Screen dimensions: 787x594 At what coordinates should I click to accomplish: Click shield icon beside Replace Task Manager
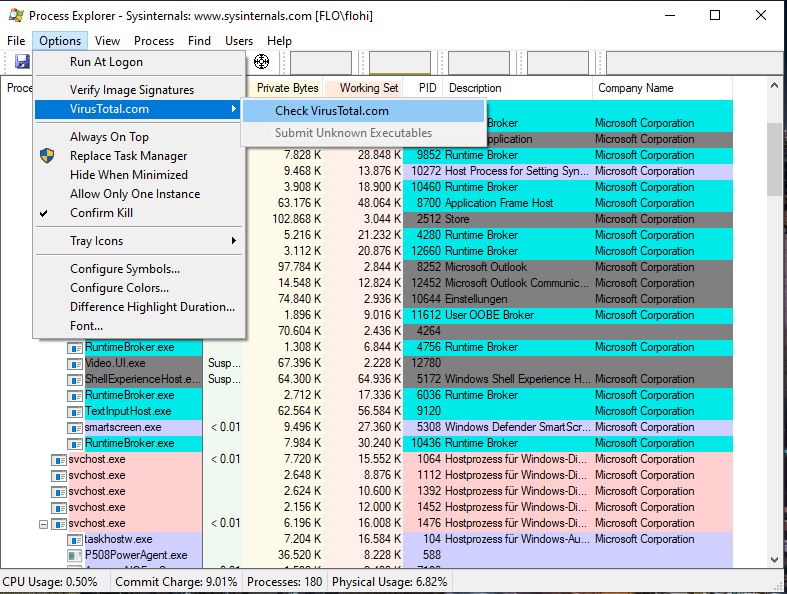pos(47,156)
